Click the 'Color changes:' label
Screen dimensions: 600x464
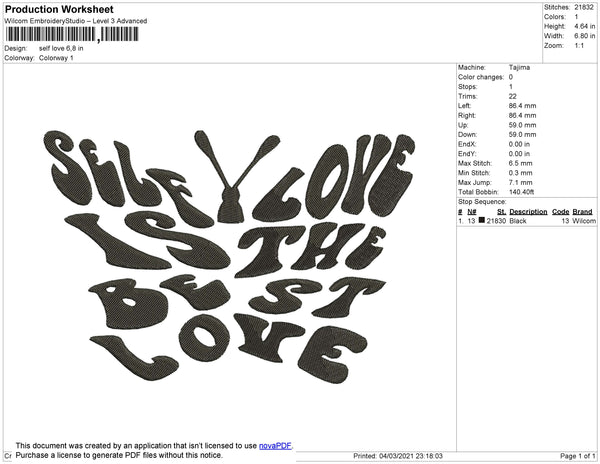point(481,77)
